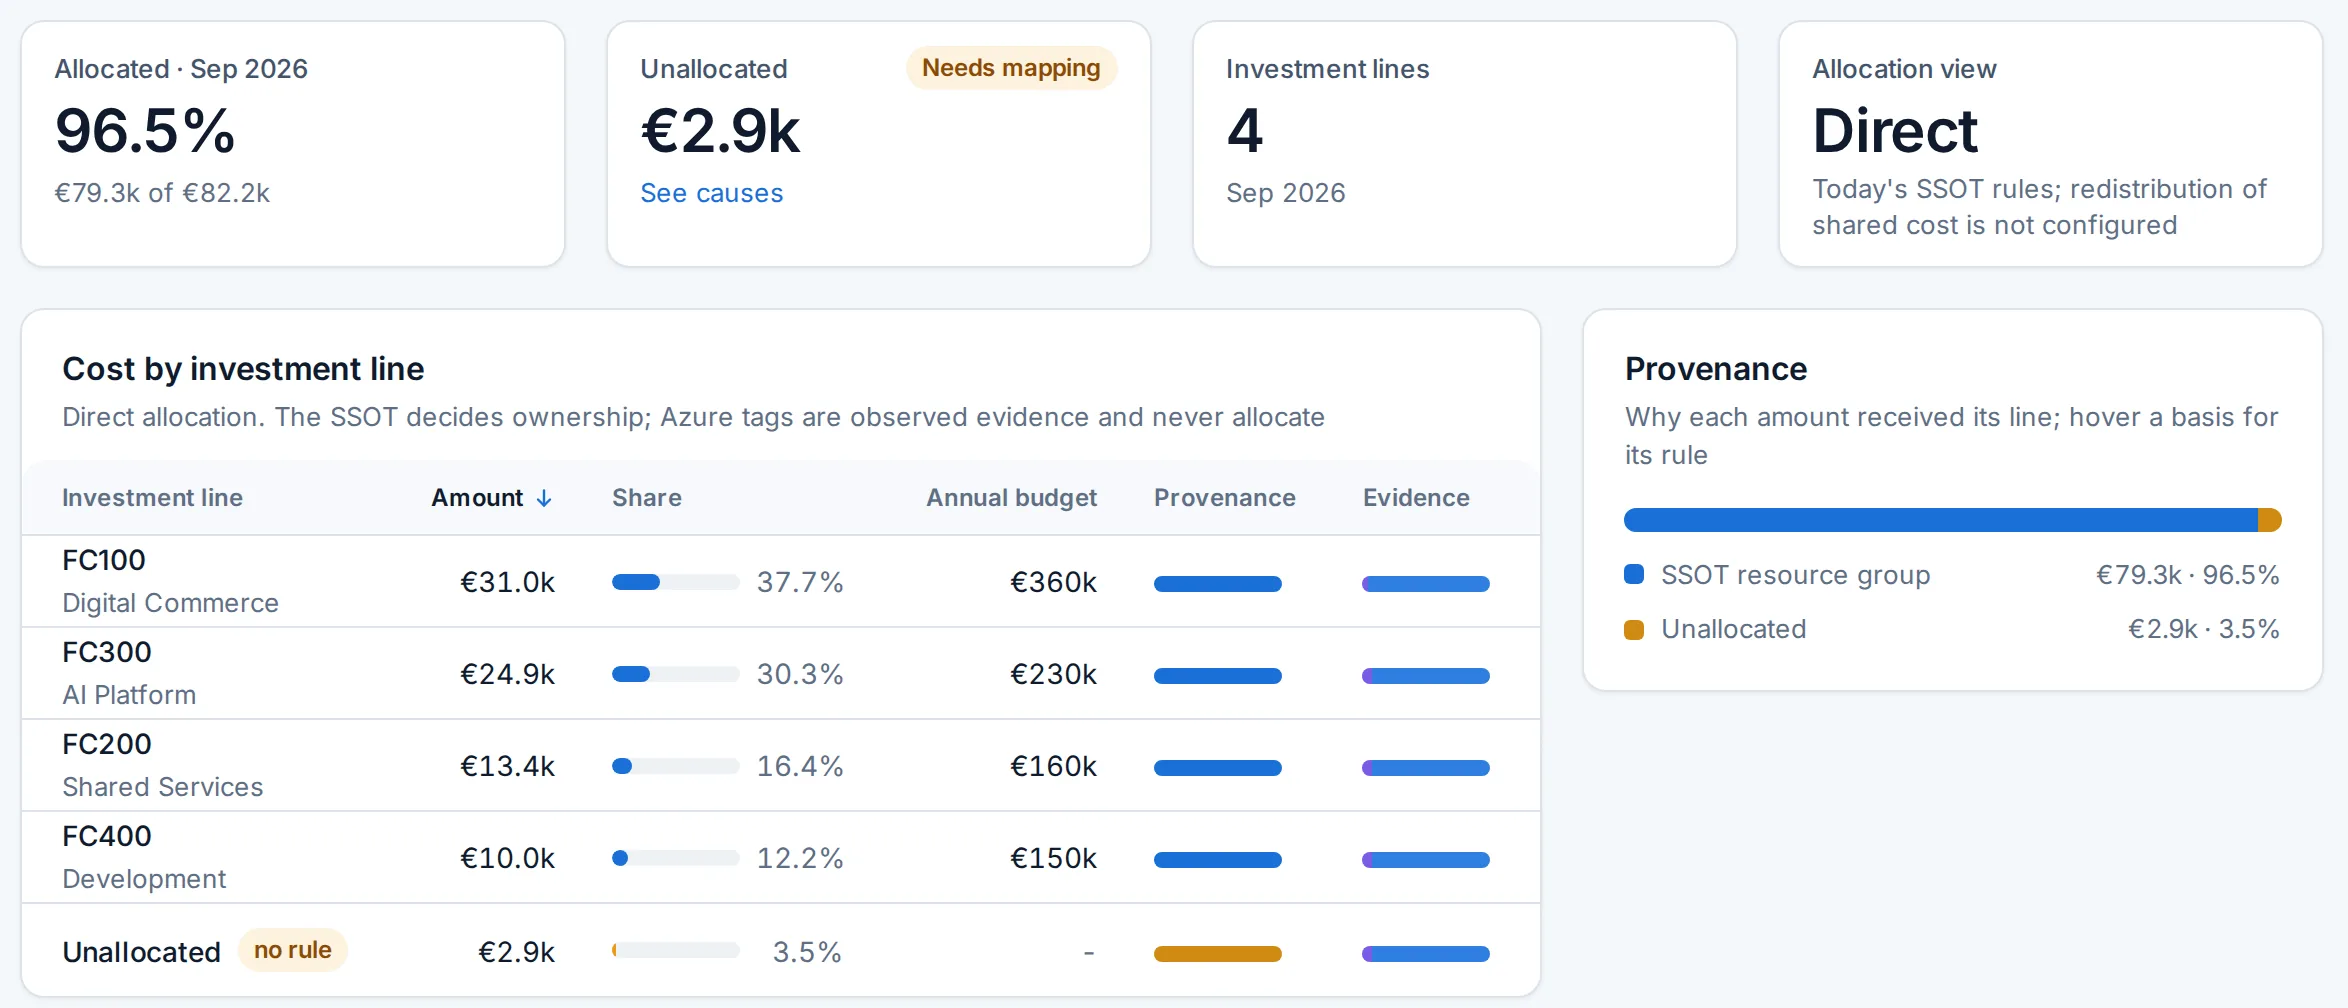The width and height of the screenshot is (2348, 1008).
Task: Click the stacked provenance bar in Provenance panel
Action: pyautogui.click(x=1953, y=520)
